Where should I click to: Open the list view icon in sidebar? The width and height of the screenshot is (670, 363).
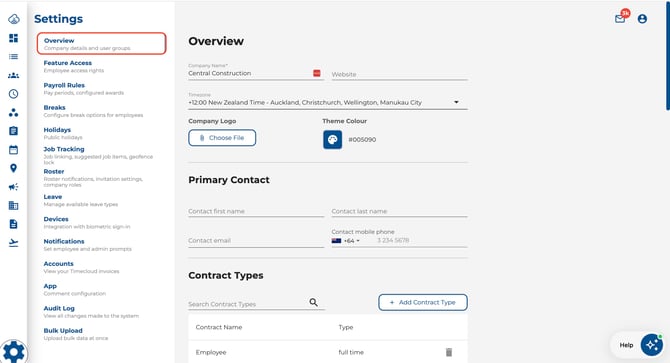(x=14, y=56)
